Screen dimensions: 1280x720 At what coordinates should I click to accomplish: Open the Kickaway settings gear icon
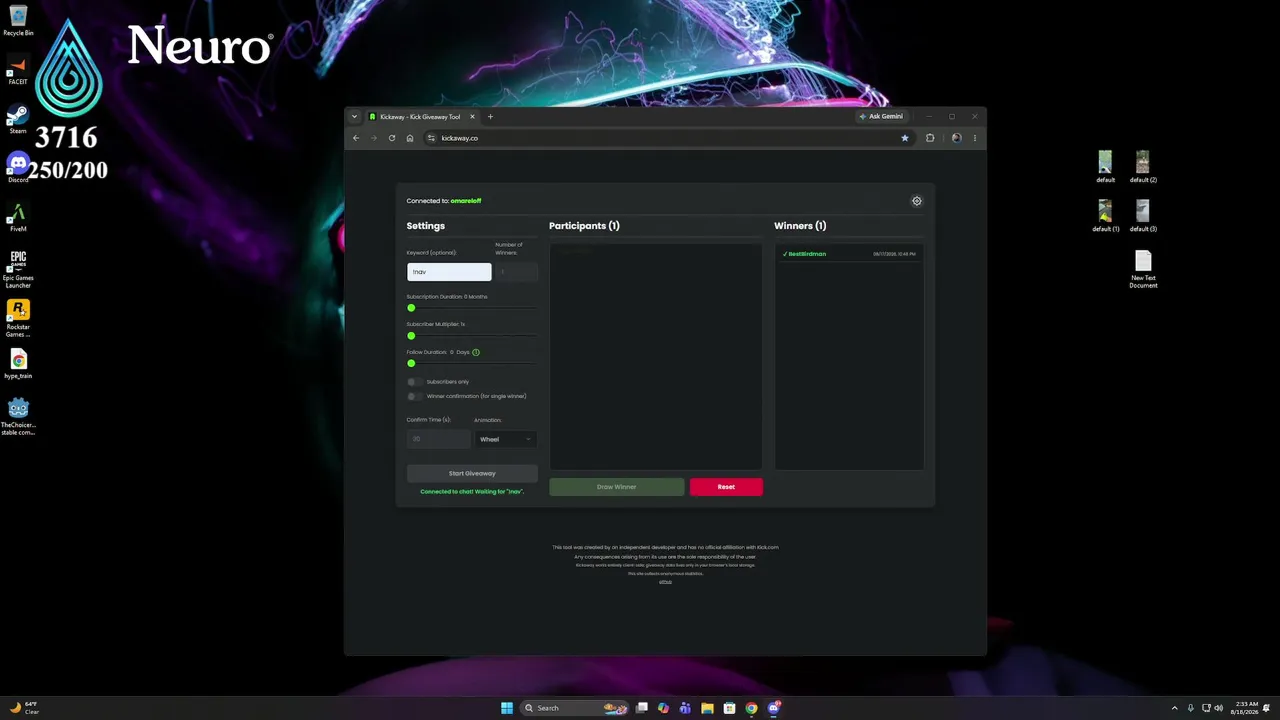(x=917, y=201)
